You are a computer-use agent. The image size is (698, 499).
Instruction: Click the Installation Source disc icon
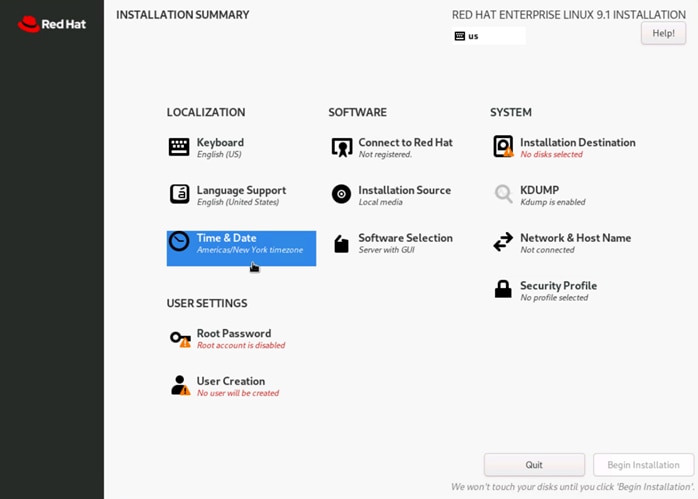pyautogui.click(x=341, y=194)
